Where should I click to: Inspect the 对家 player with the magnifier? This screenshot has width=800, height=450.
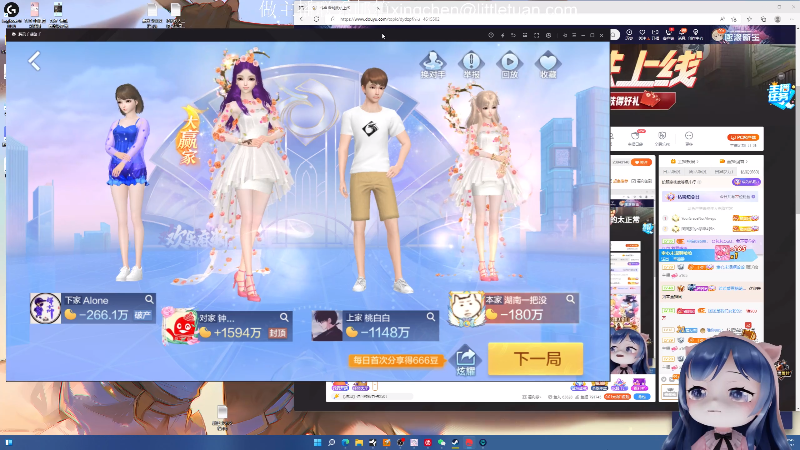284,317
